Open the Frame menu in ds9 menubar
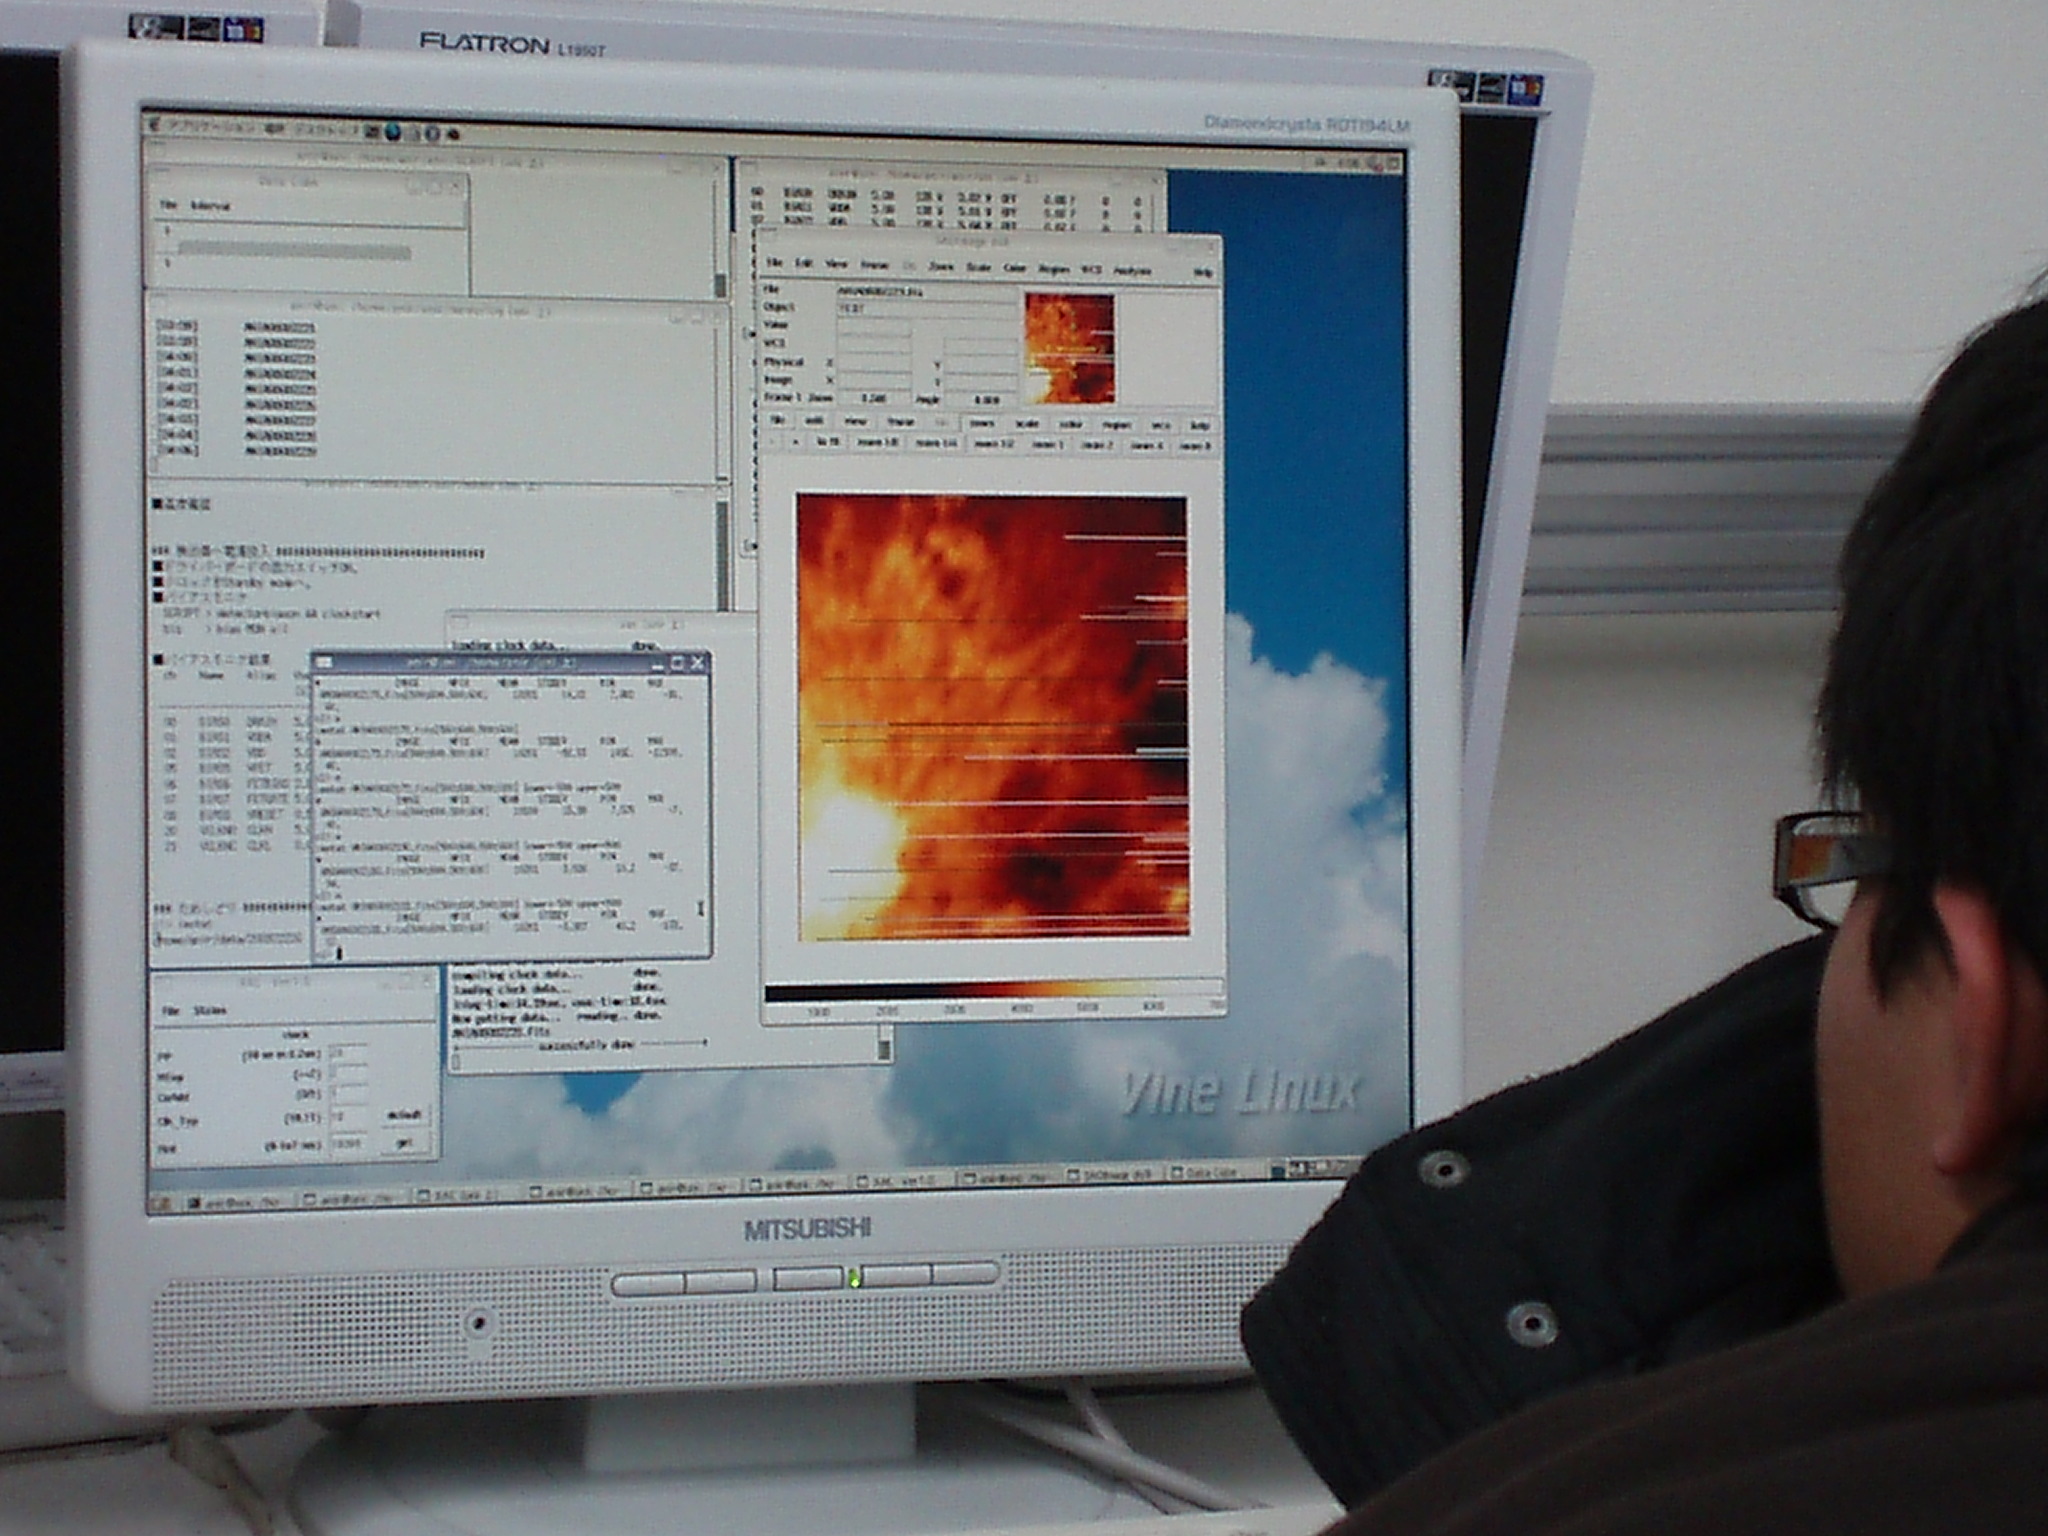2048x1536 pixels. tap(875, 265)
